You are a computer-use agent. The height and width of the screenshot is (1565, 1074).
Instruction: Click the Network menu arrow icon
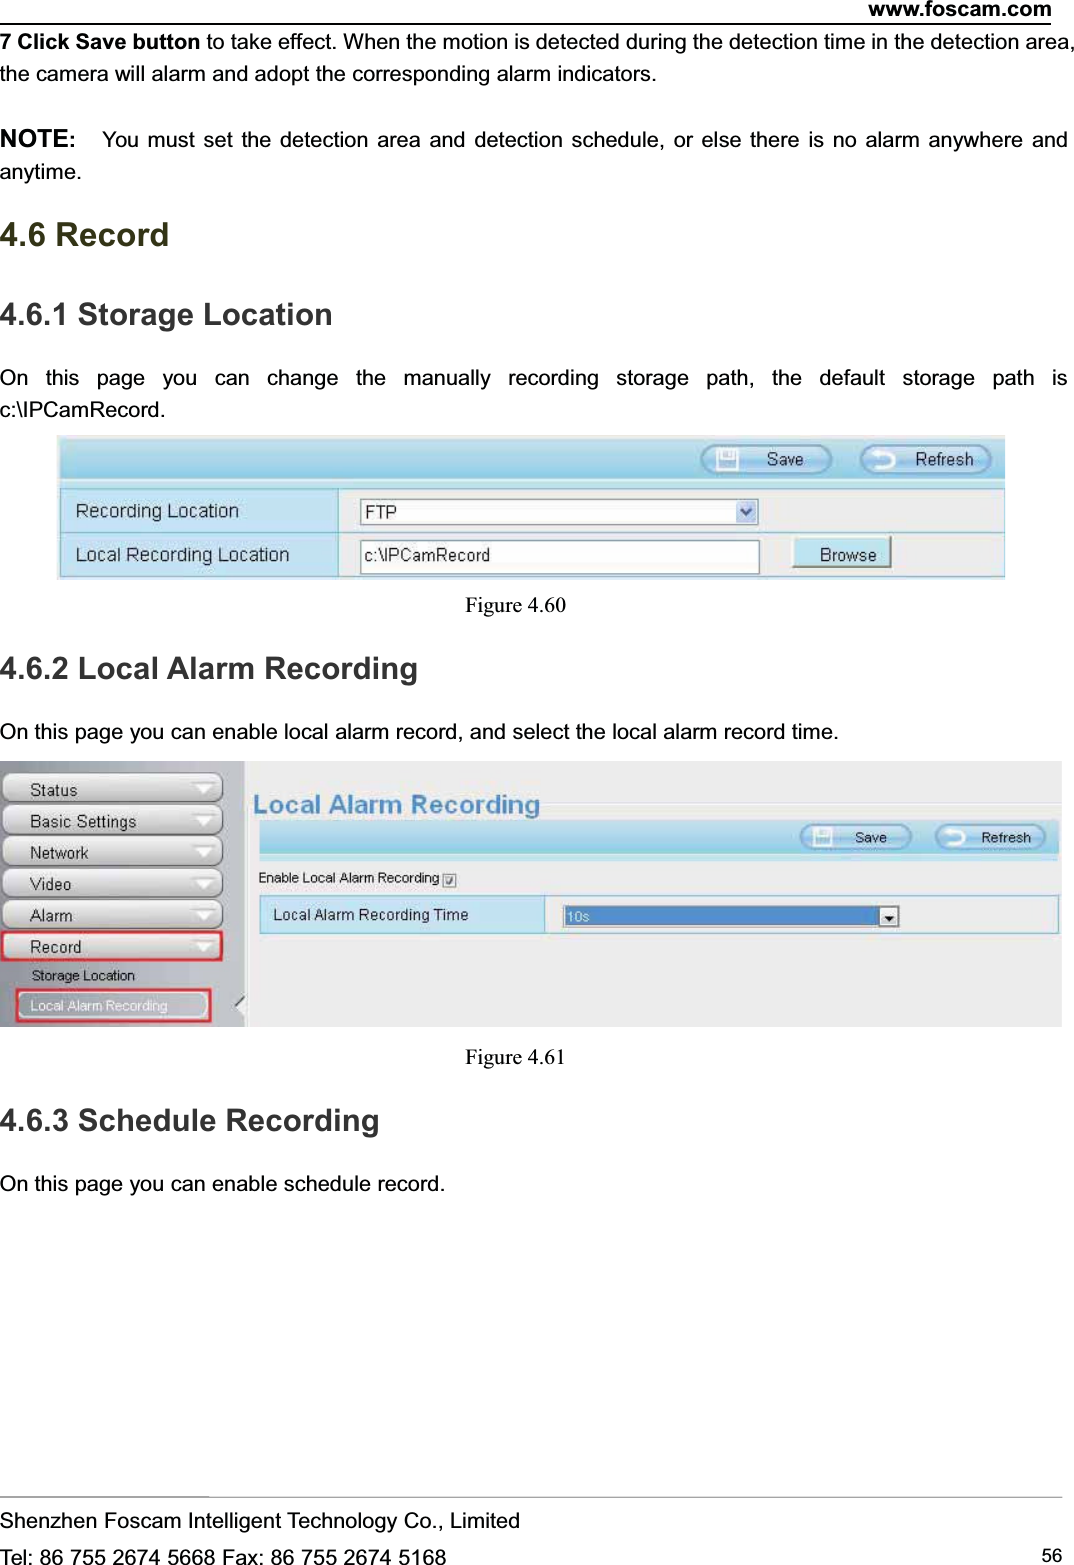tap(205, 852)
